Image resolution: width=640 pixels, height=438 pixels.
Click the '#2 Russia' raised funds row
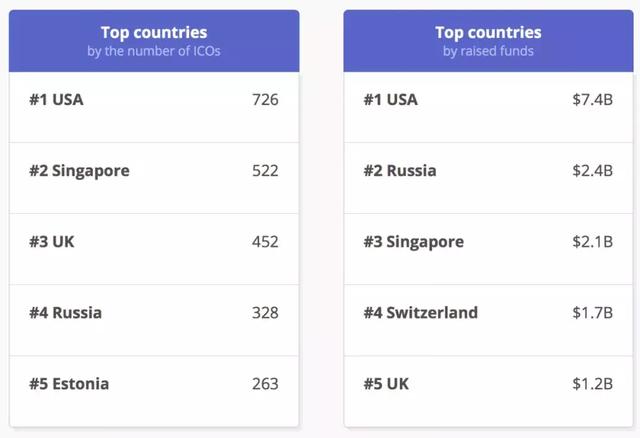click(488, 178)
